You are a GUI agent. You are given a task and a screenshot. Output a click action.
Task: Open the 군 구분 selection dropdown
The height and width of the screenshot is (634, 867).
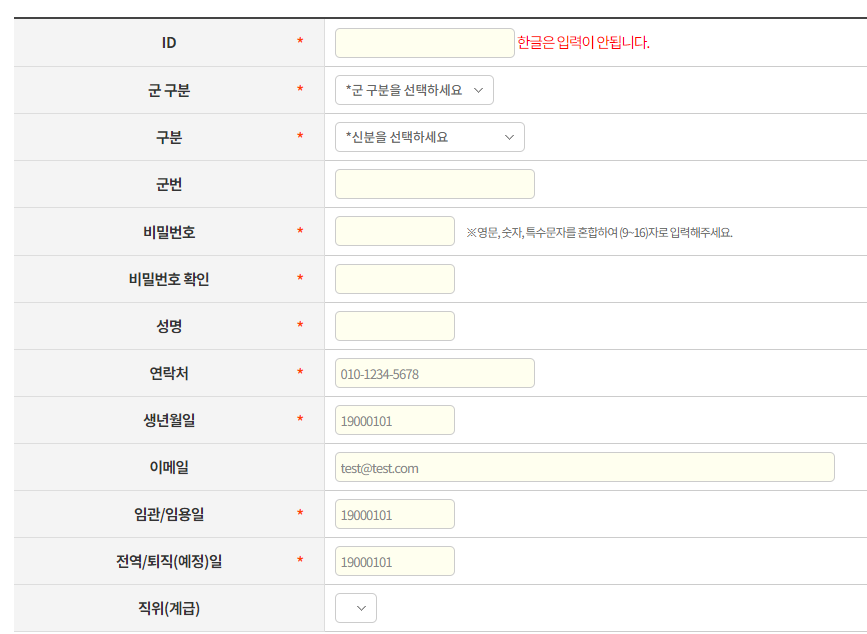tap(414, 90)
